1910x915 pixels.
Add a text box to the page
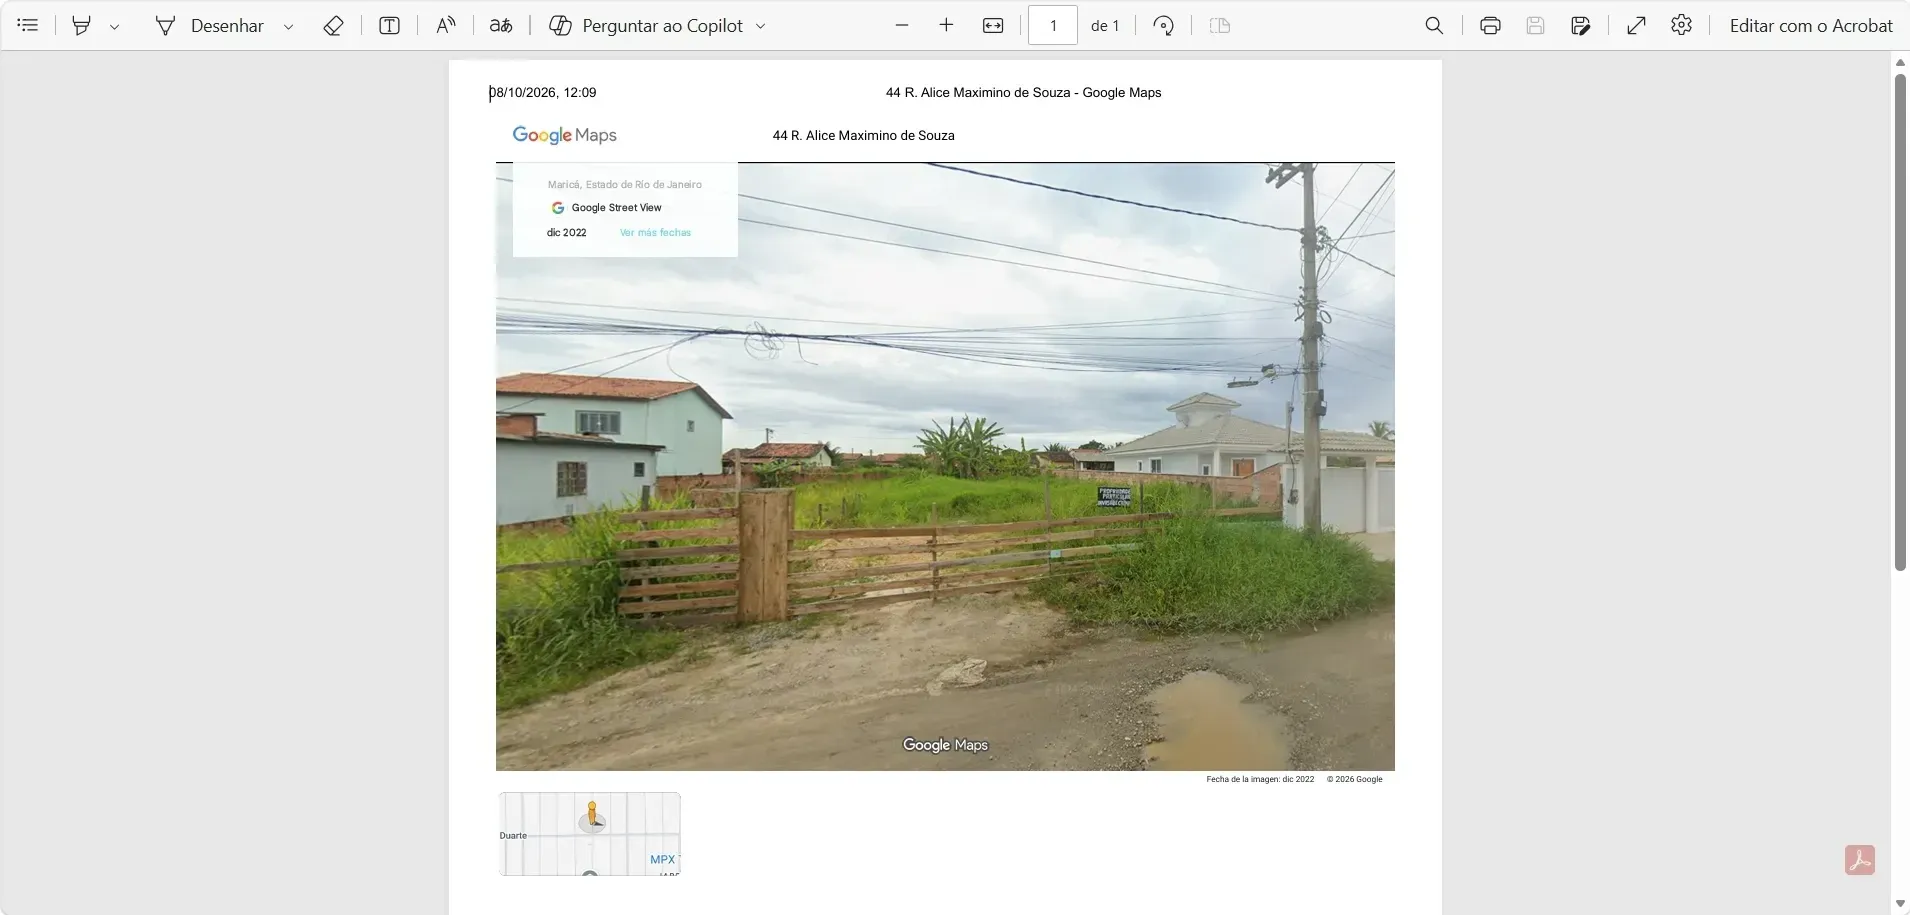click(x=390, y=25)
